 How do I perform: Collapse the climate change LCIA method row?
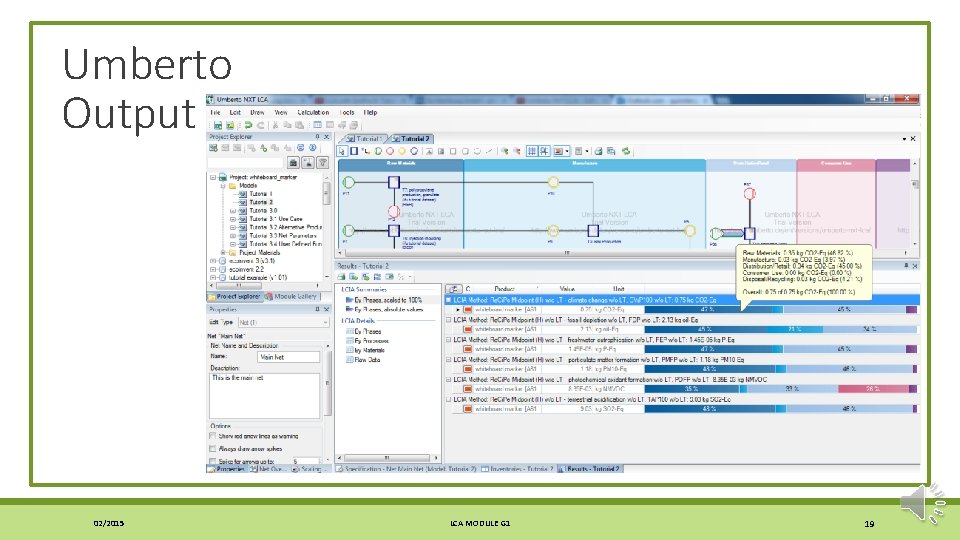[x=449, y=300]
